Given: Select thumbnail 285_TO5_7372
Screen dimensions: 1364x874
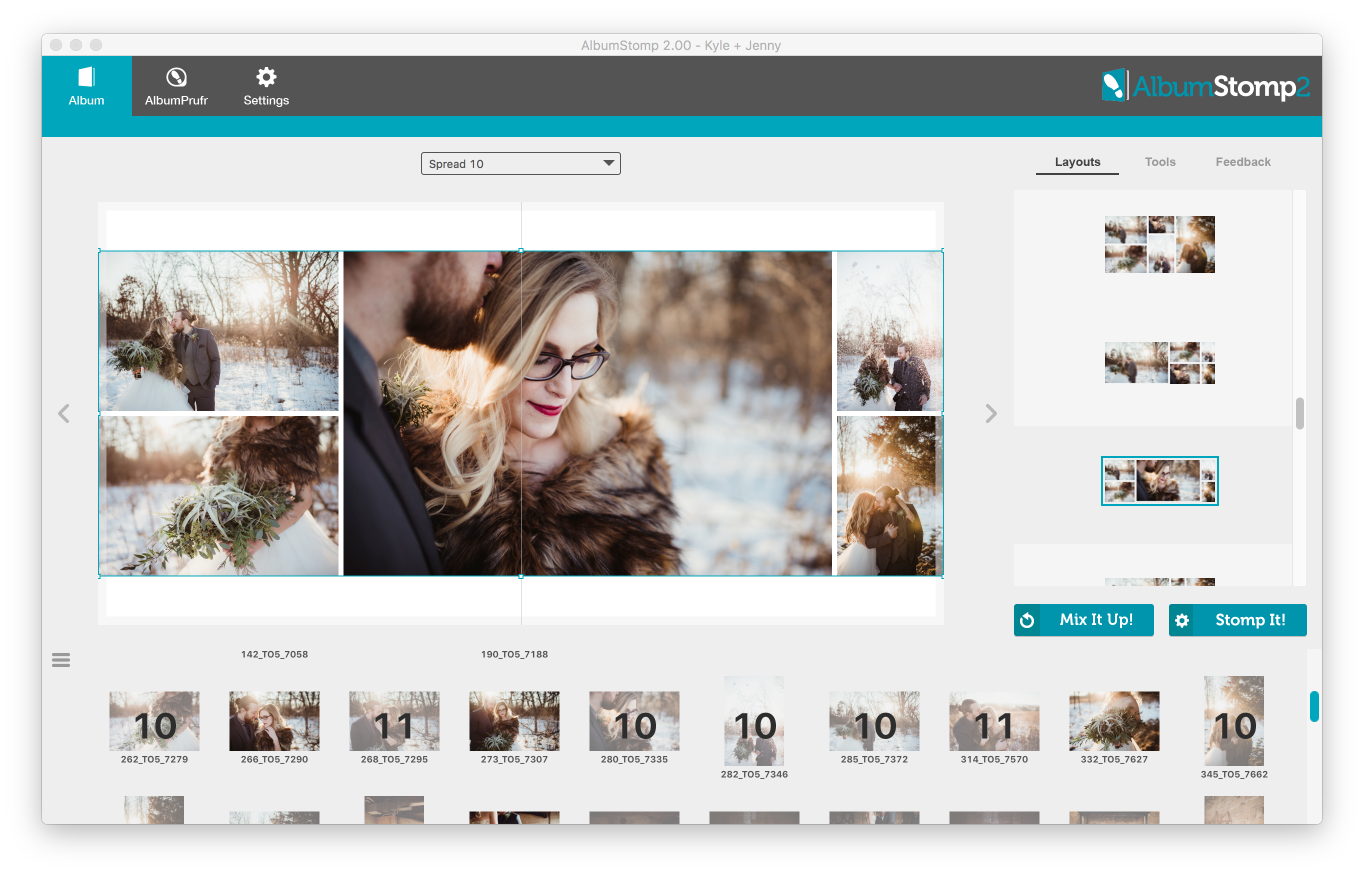Looking at the screenshot, I should point(874,721).
